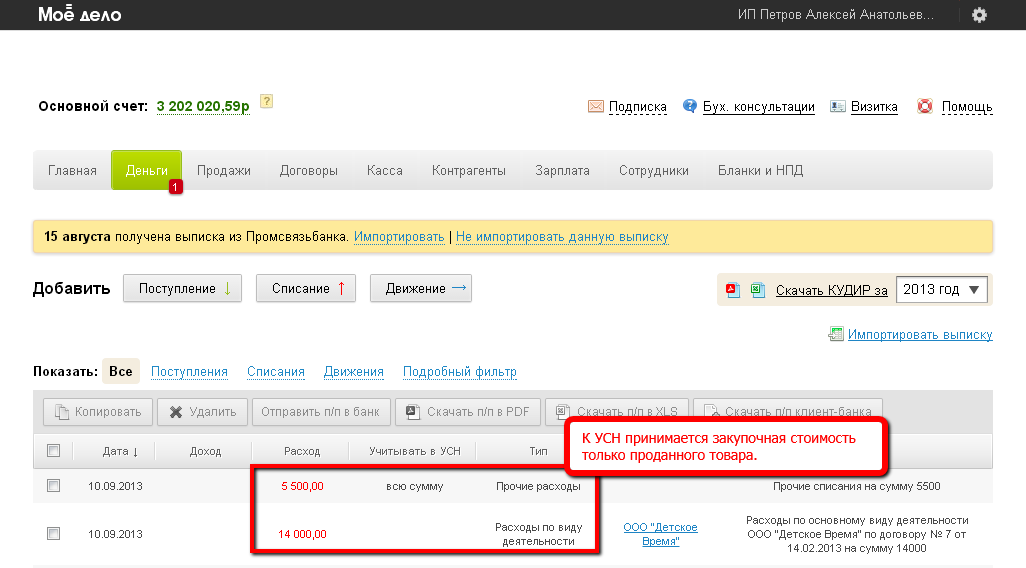Show Все operations filter
The width and height of the screenshot is (1026, 568).
[120, 371]
